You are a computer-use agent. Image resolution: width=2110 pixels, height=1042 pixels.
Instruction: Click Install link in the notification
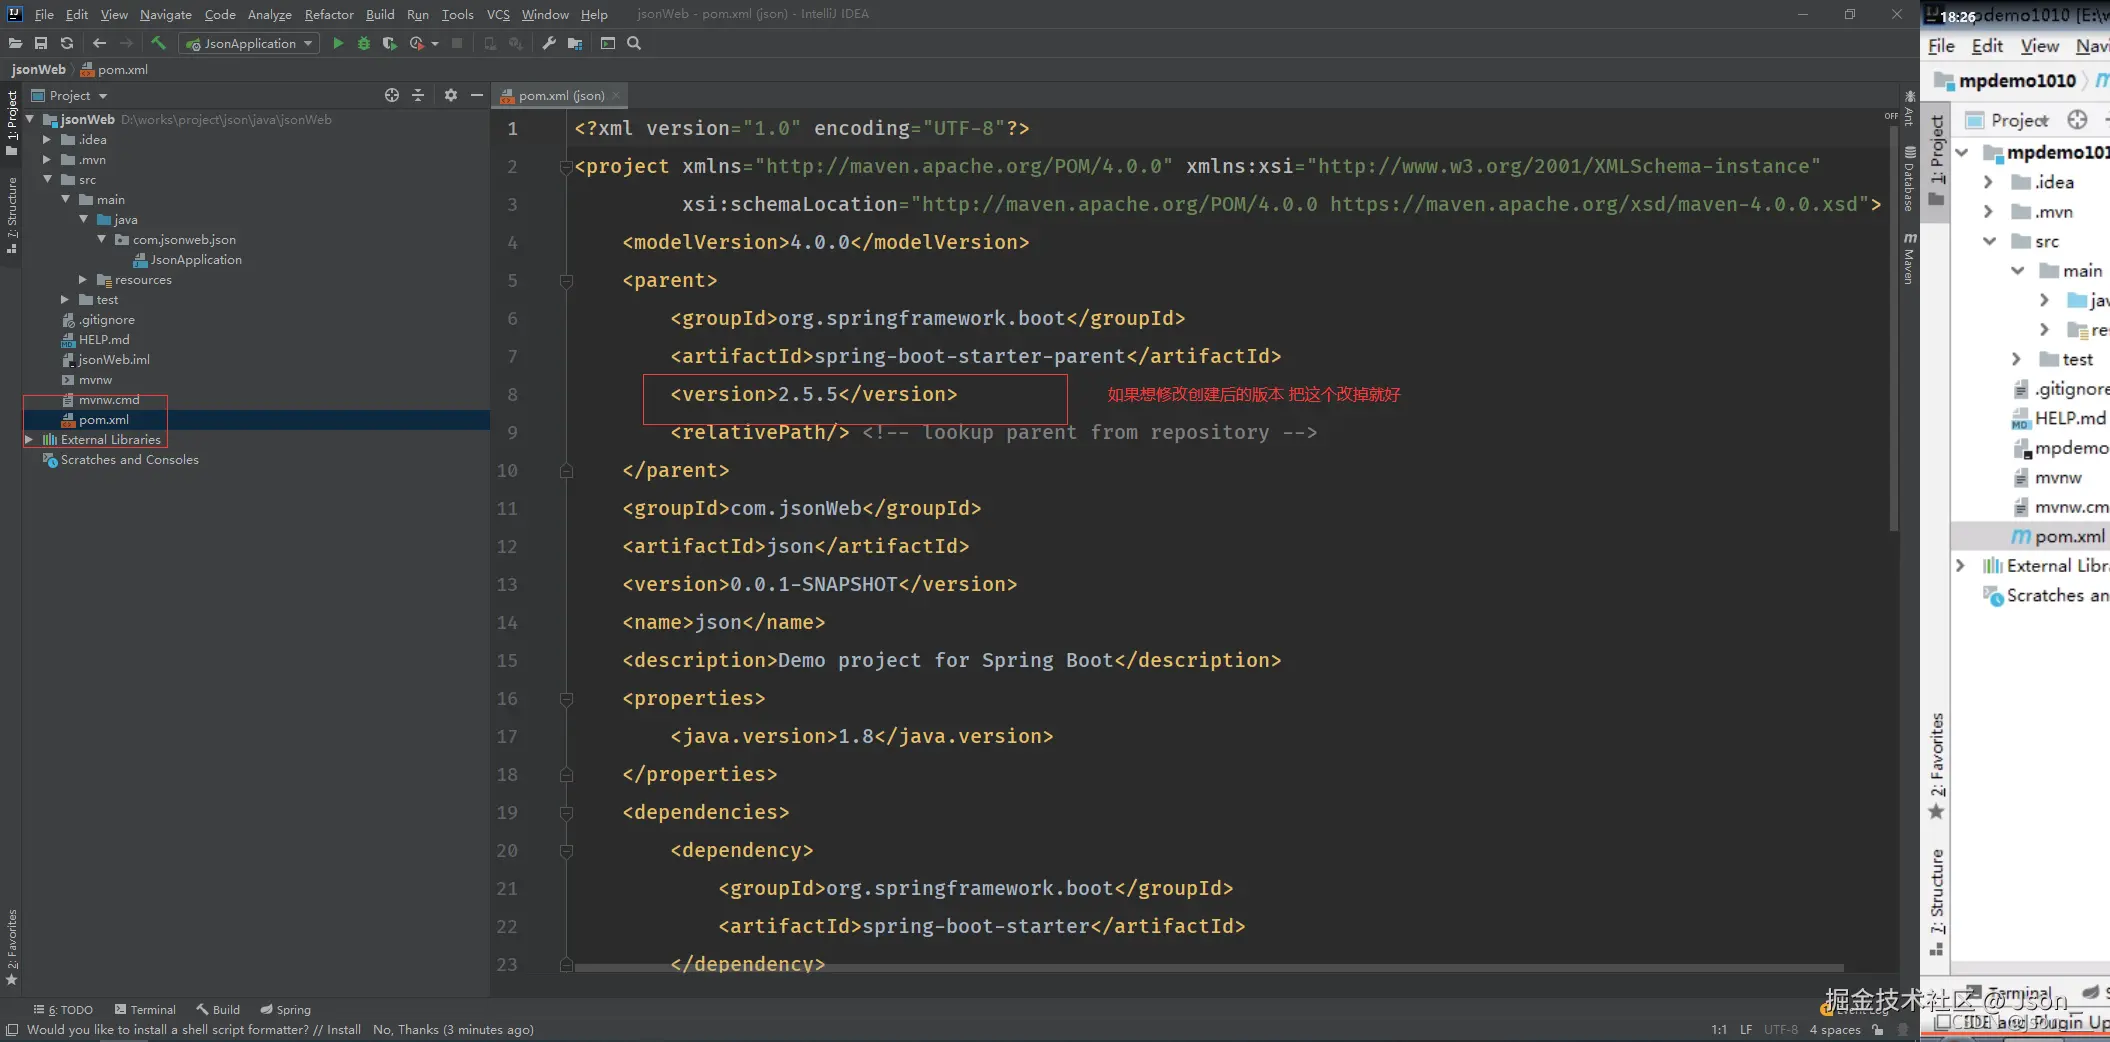click(343, 1029)
